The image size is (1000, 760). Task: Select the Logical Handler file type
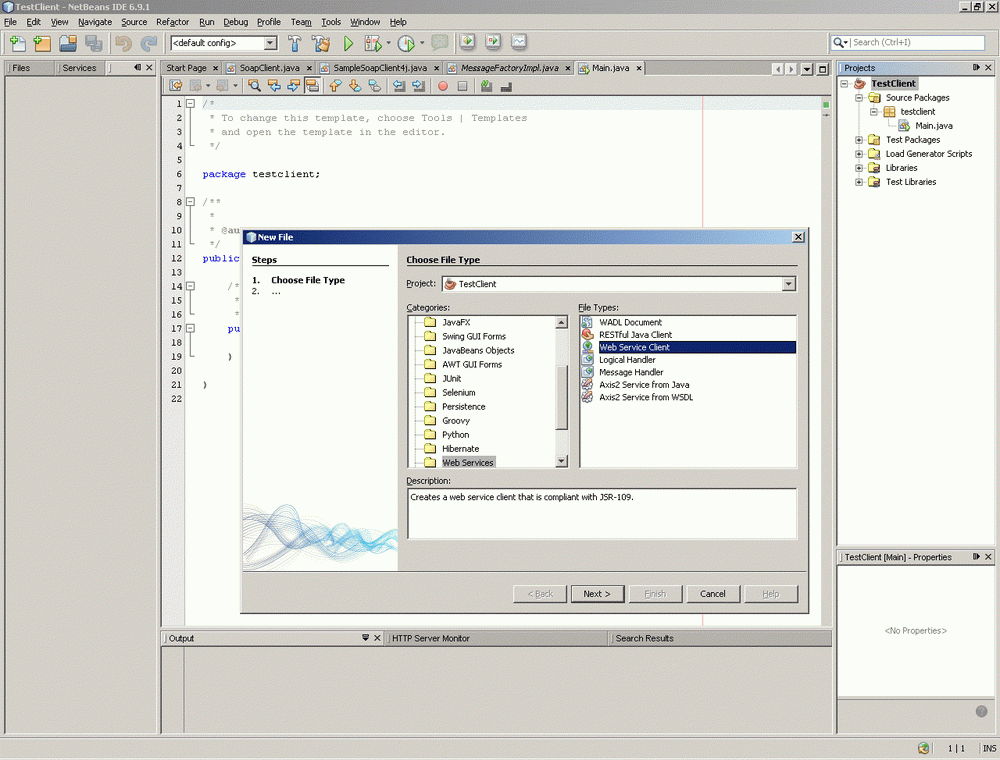tap(627, 360)
